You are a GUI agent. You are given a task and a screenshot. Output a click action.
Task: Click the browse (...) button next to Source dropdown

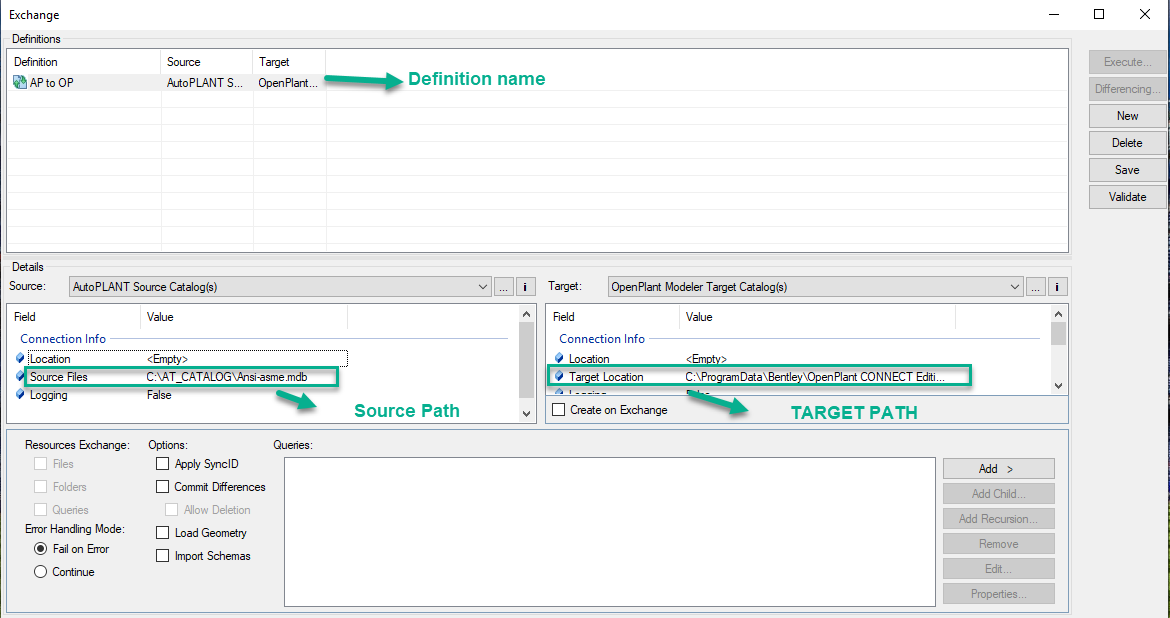click(503, 287)
